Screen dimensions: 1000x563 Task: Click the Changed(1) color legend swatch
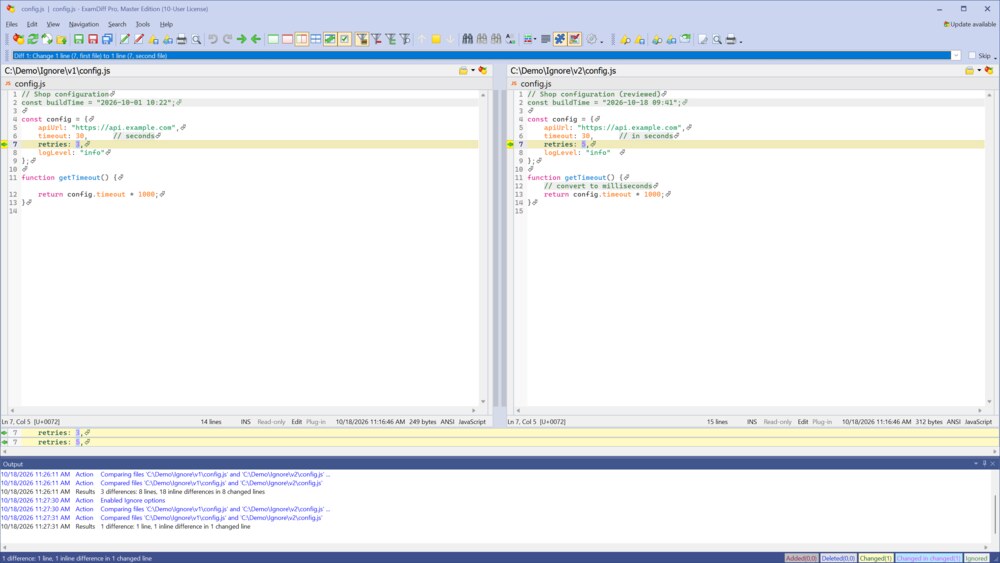coord(876,558)
